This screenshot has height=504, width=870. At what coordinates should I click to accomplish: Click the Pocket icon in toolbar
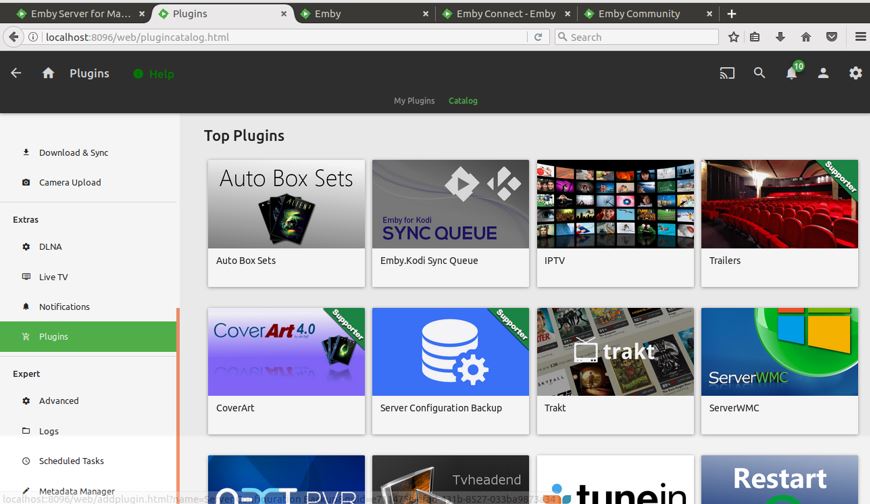click(831, 37)
